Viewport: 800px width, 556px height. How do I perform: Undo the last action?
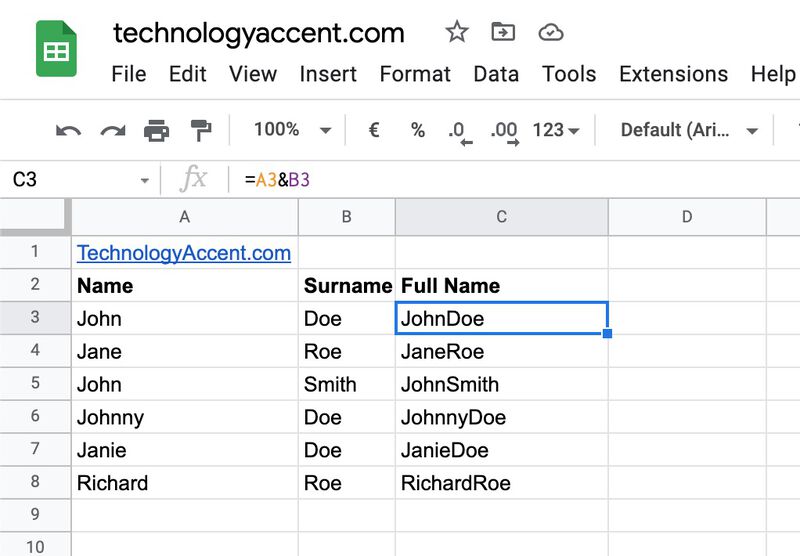point(68,131)
